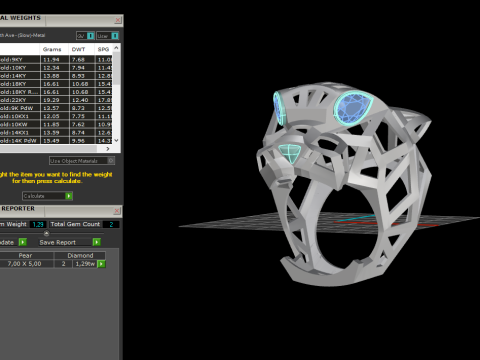Select the Gold:18KY row
The image size is (480, 360).
click(56, 84)
